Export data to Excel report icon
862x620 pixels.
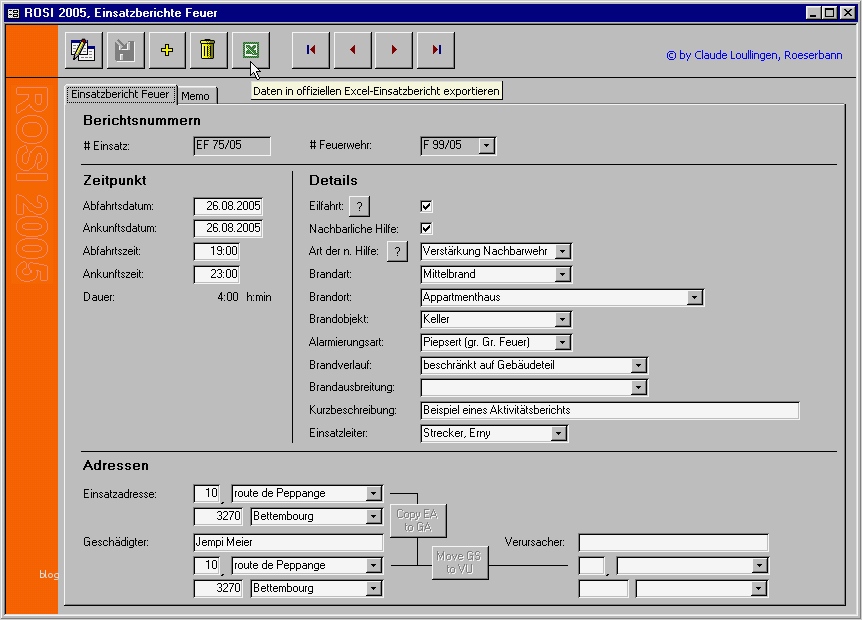pos(250,50)
